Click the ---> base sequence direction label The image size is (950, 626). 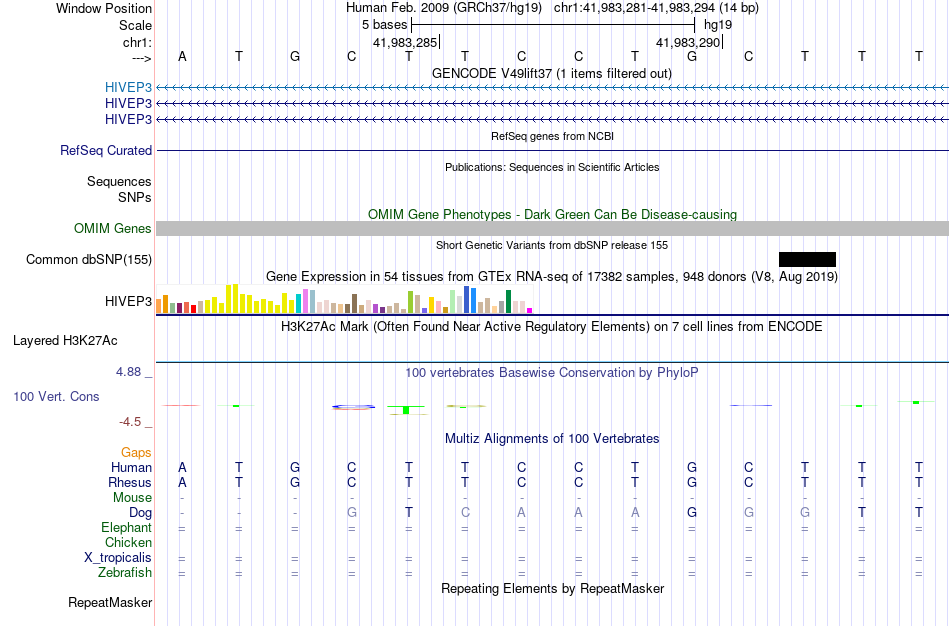click(141, 58)
